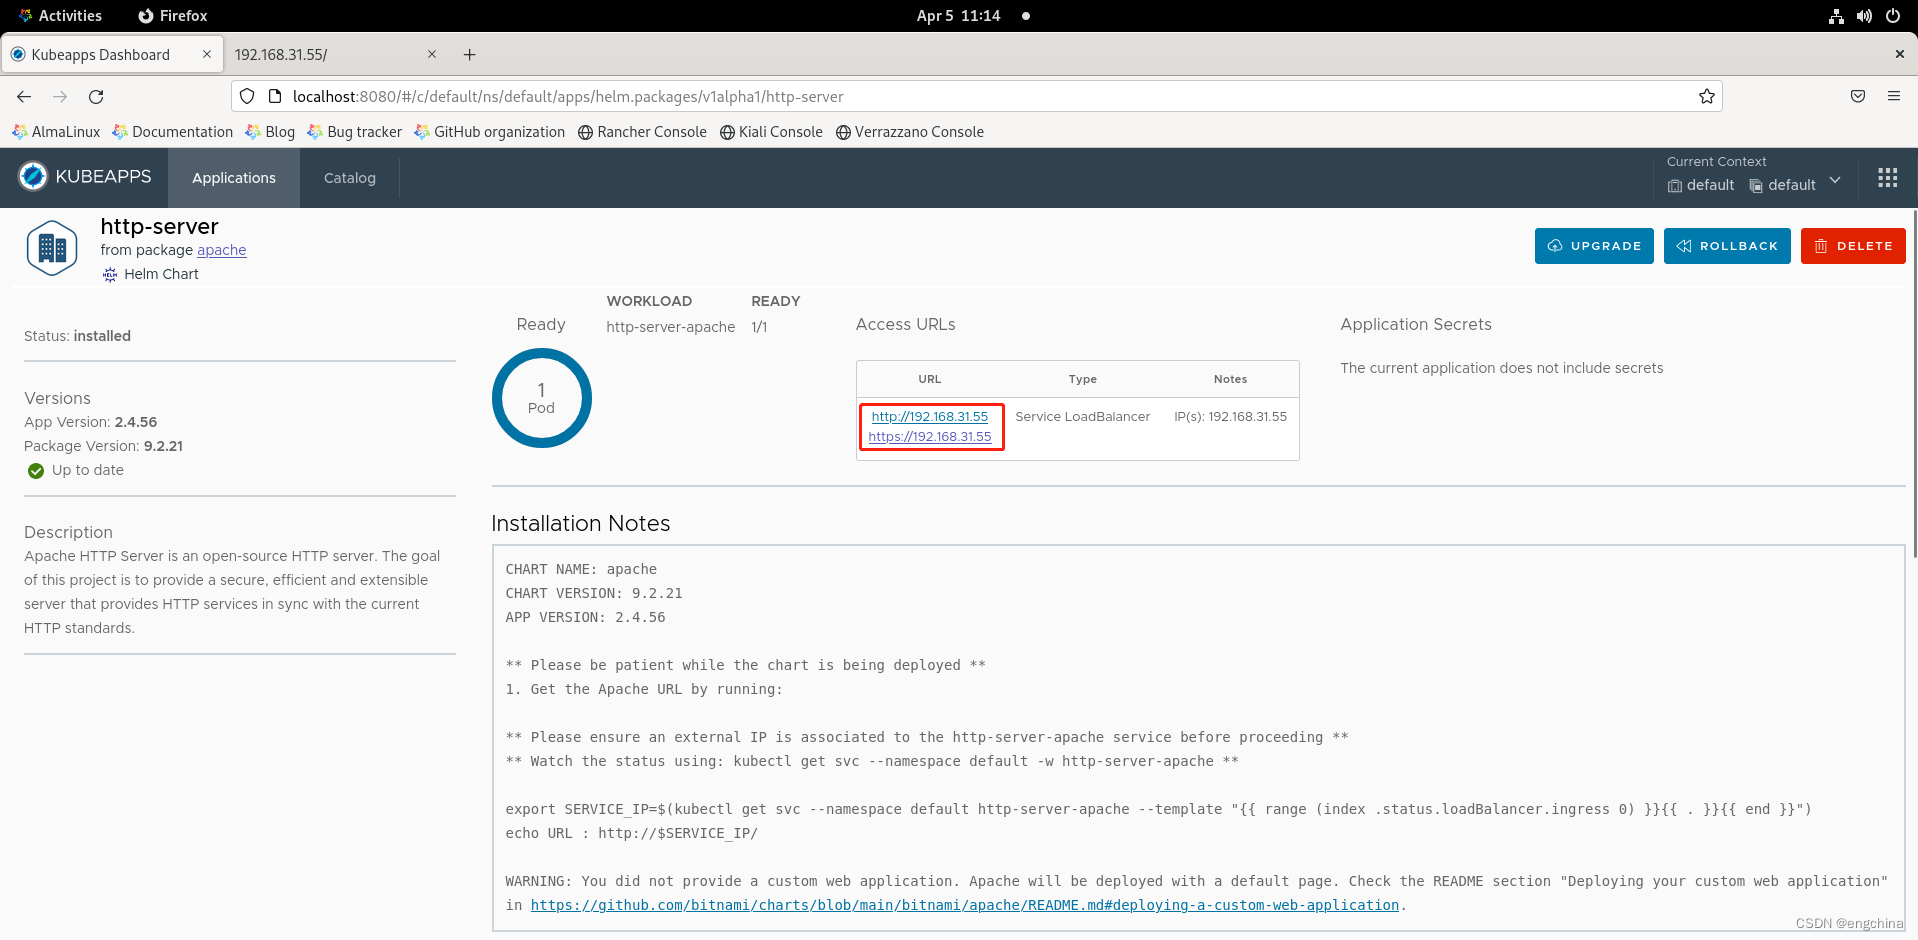Click the namespace icon beside default
This screenshot has height=940, width=1918.
point(1756,186)
